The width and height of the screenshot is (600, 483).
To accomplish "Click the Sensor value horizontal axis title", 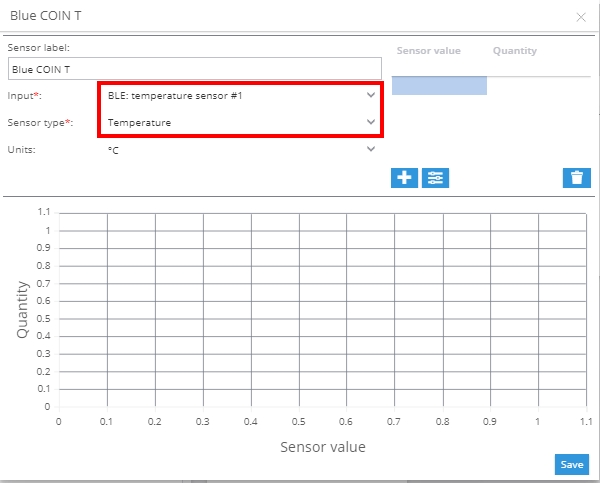I will (322, 447).
